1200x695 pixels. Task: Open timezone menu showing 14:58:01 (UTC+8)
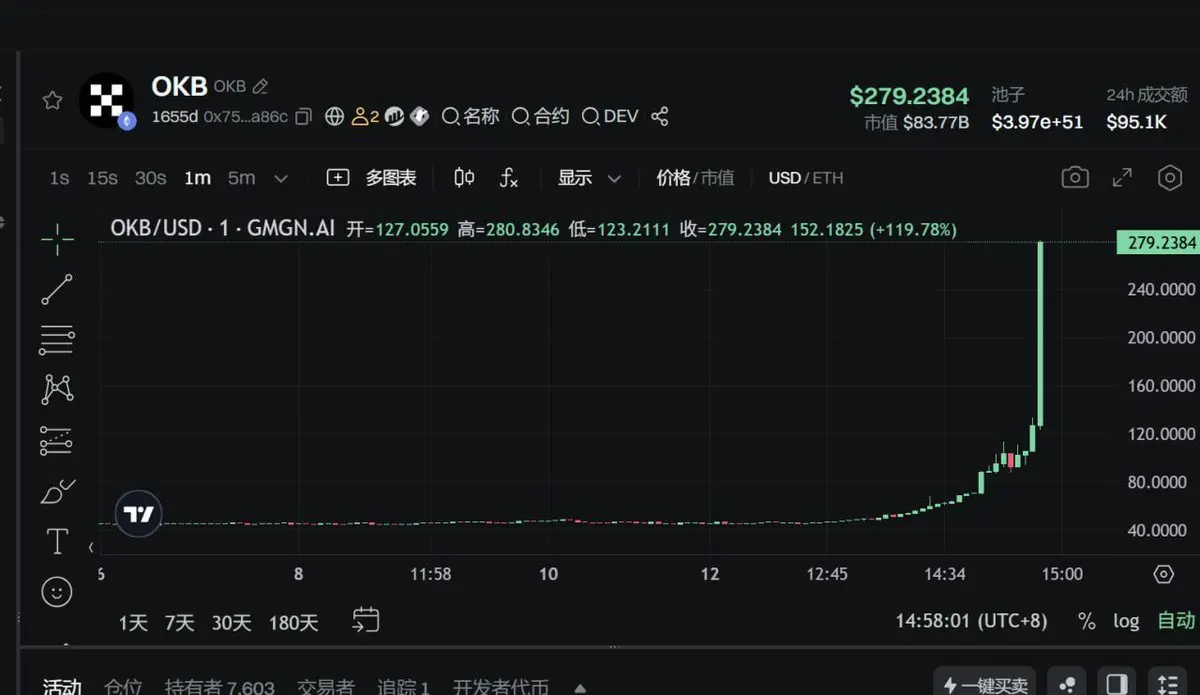tap(971, 621)
